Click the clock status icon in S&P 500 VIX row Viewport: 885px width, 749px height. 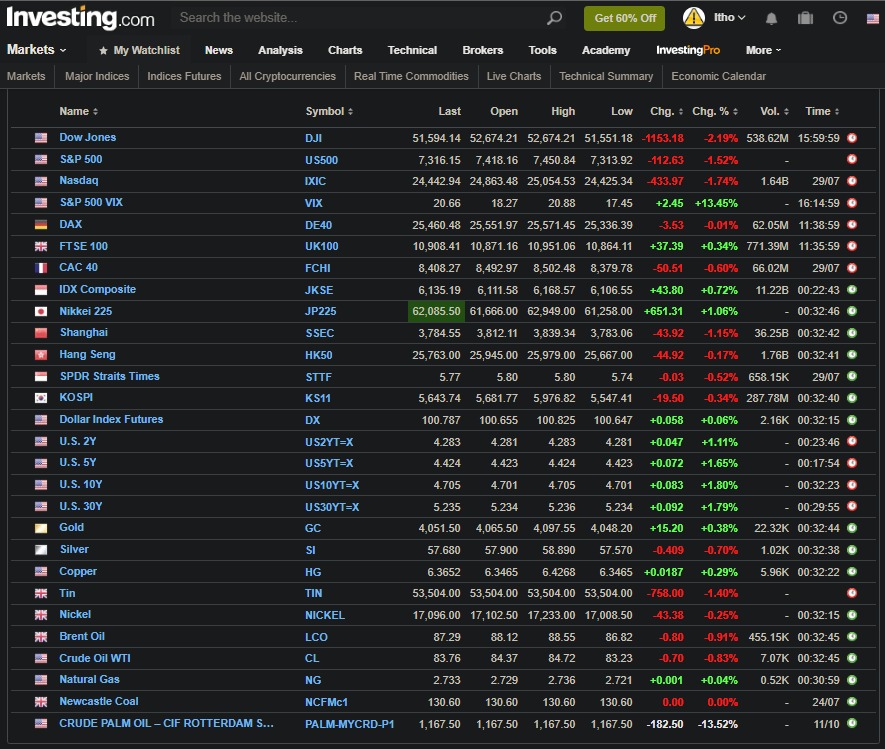[852, 203]
